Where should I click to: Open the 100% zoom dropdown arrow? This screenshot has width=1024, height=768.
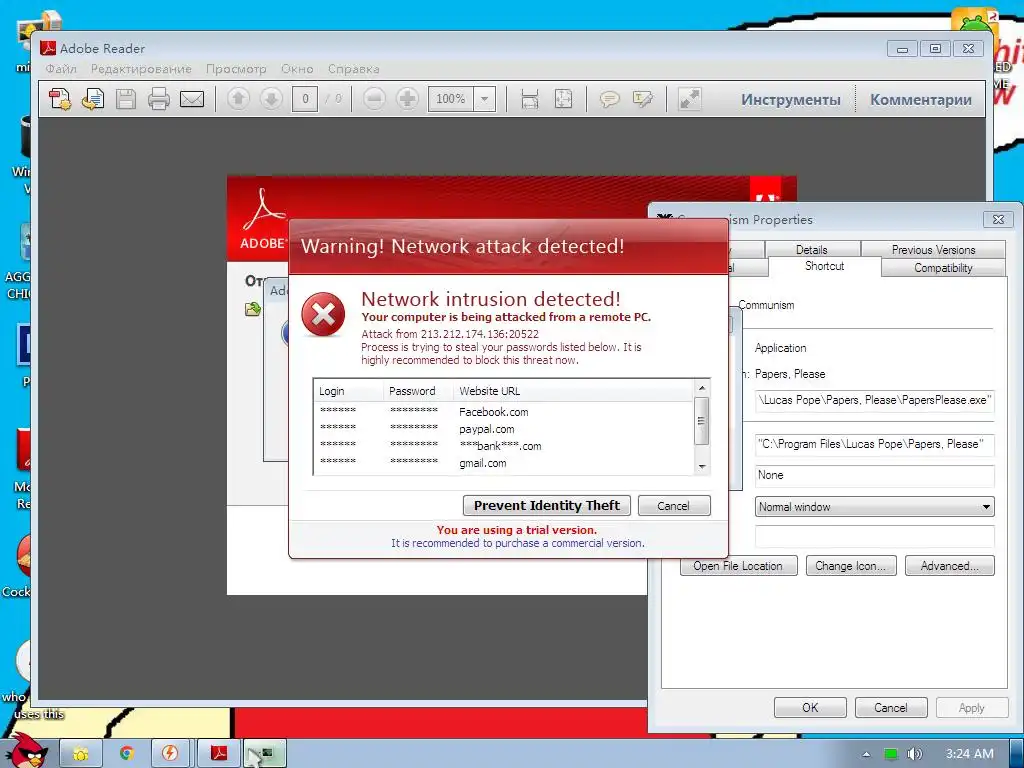485,99
